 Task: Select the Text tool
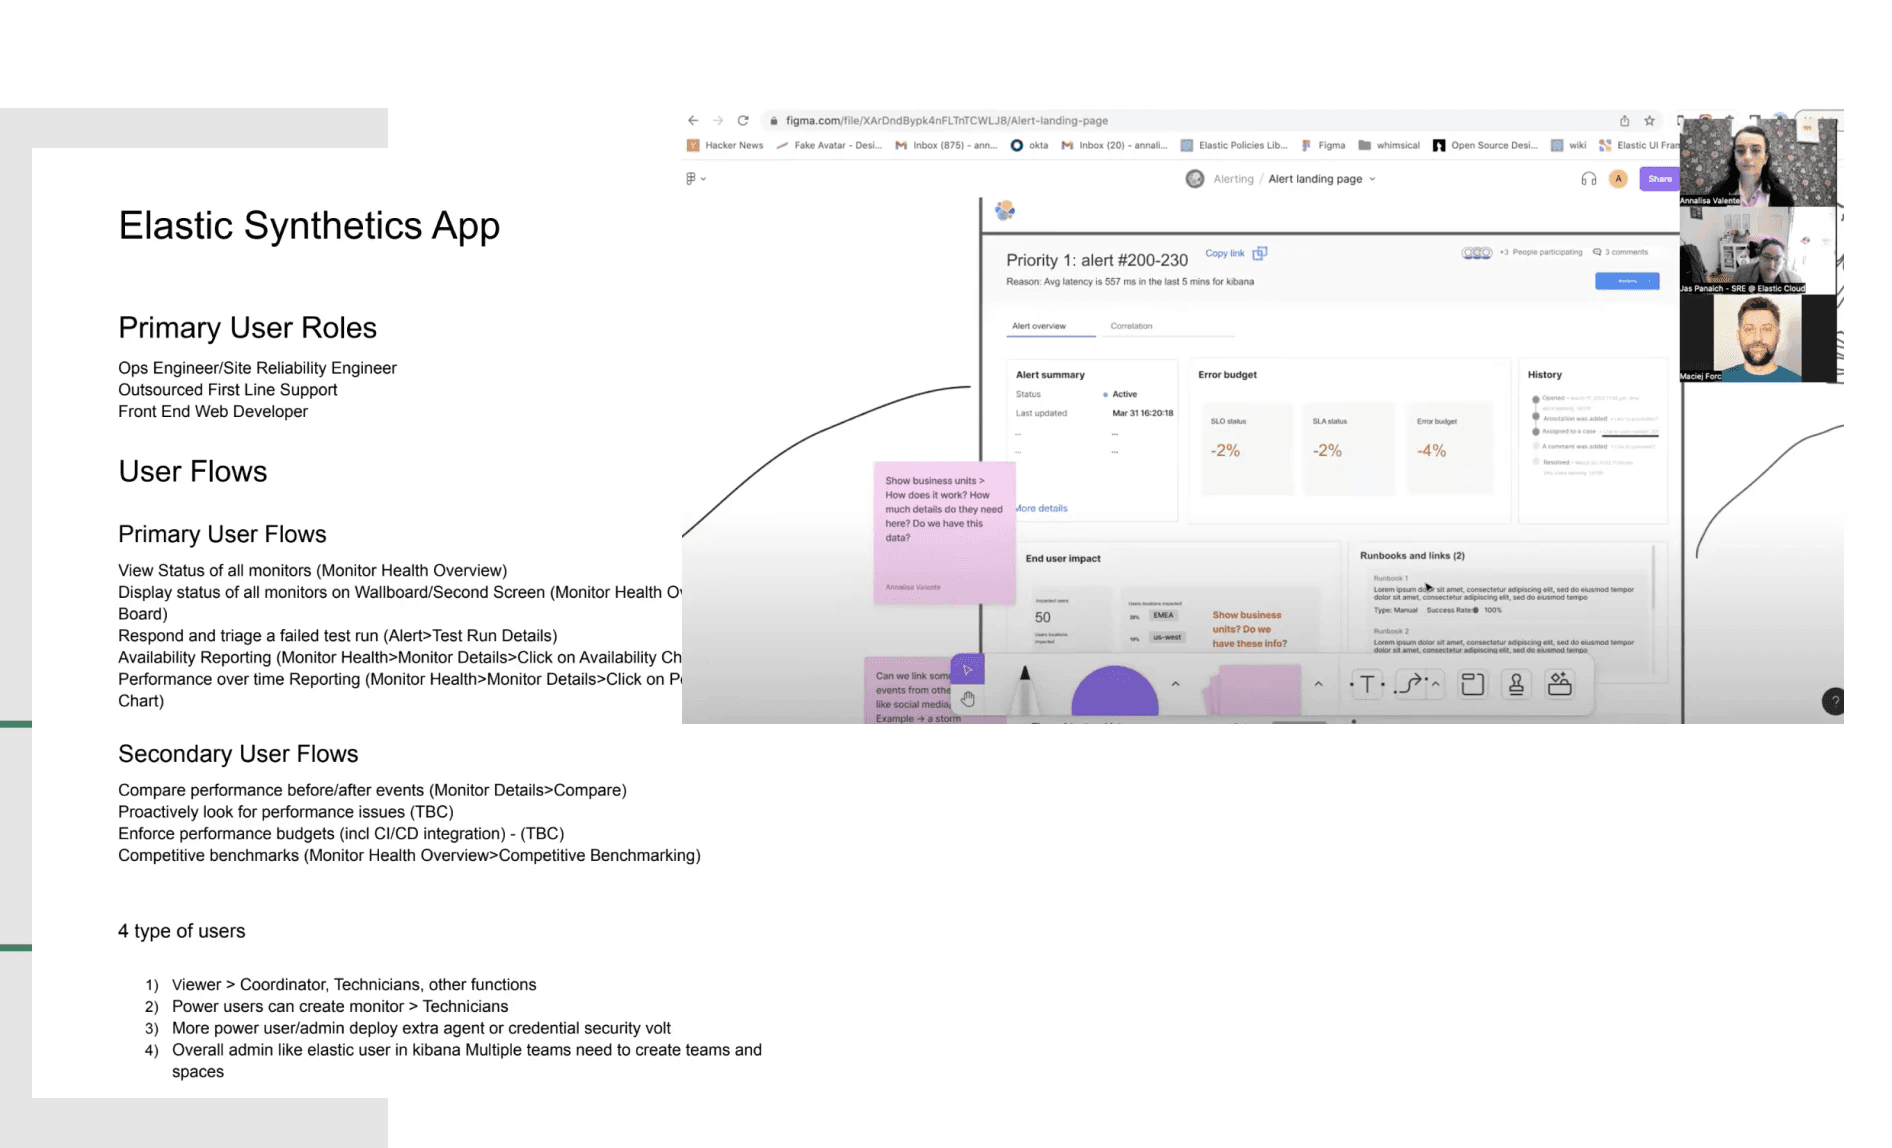(x=1367, y=684)
